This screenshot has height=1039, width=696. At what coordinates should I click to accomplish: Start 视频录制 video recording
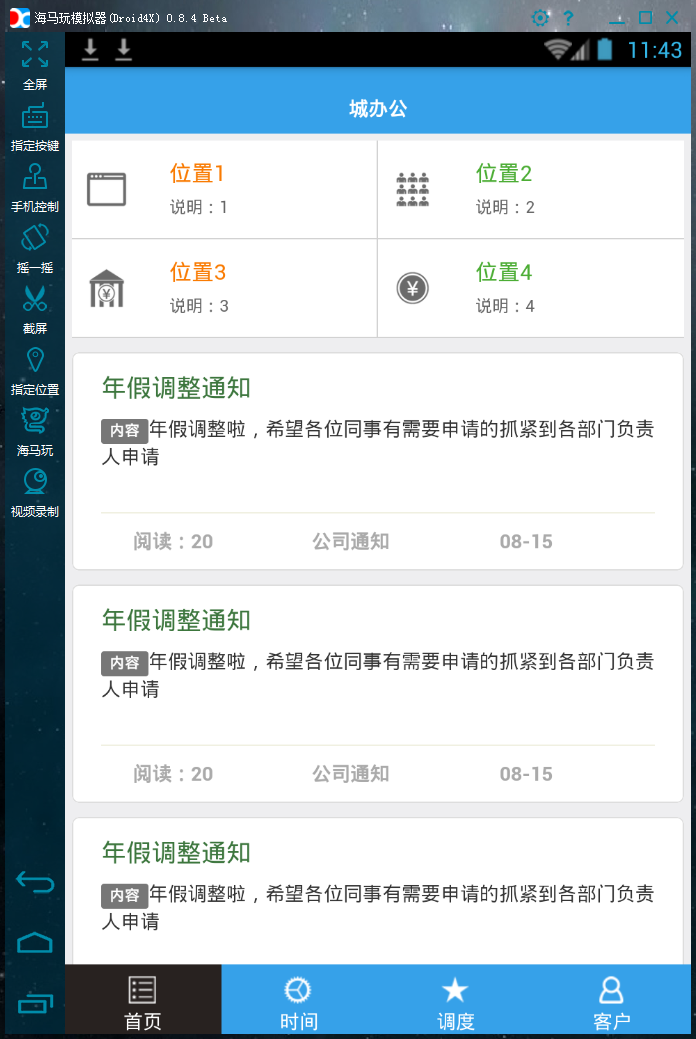34,482
